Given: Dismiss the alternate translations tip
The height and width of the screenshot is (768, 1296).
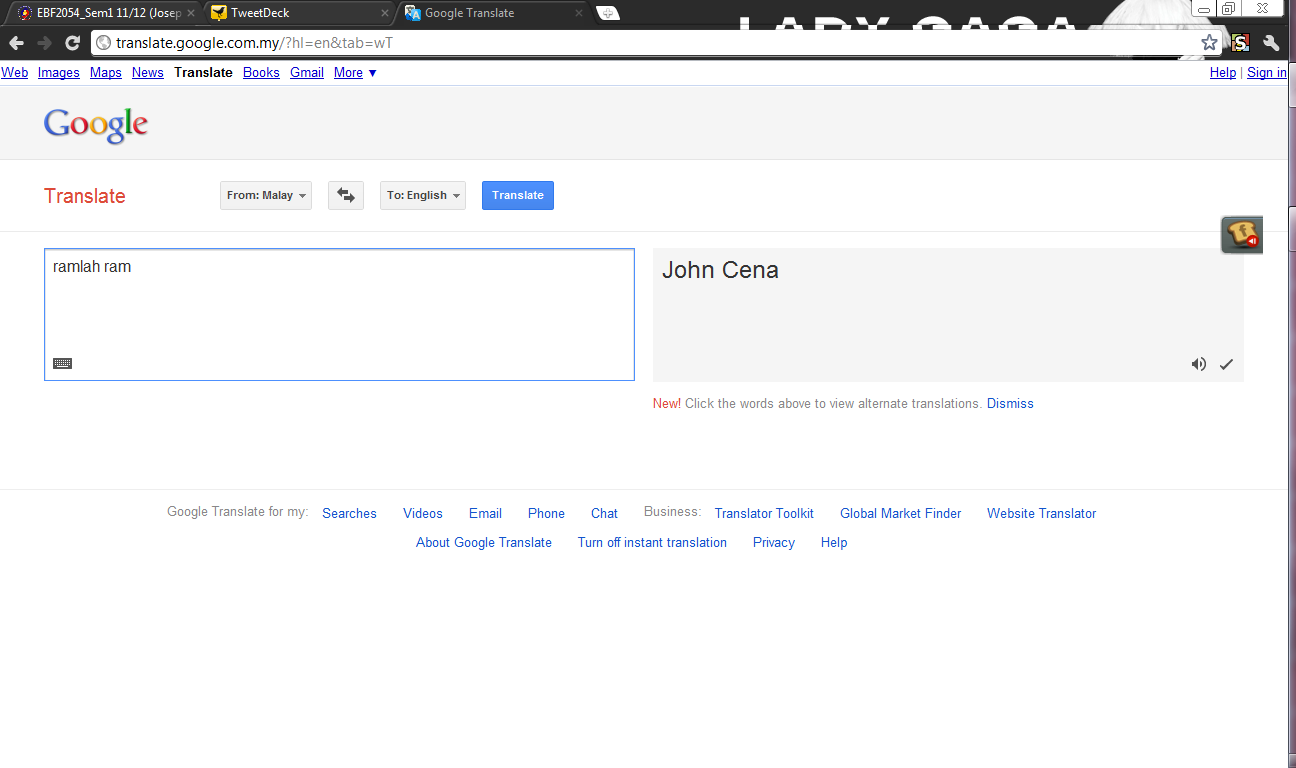Looking at the screenshot, I should [x=1010, y=403].
